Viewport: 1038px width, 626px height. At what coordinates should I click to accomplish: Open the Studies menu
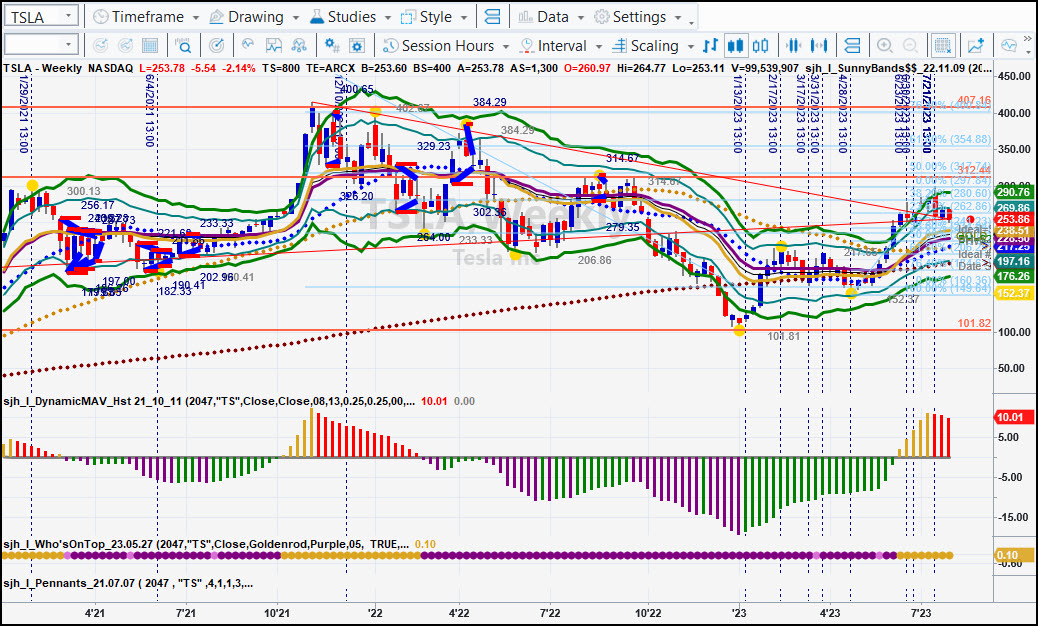[x=352, y=17]
